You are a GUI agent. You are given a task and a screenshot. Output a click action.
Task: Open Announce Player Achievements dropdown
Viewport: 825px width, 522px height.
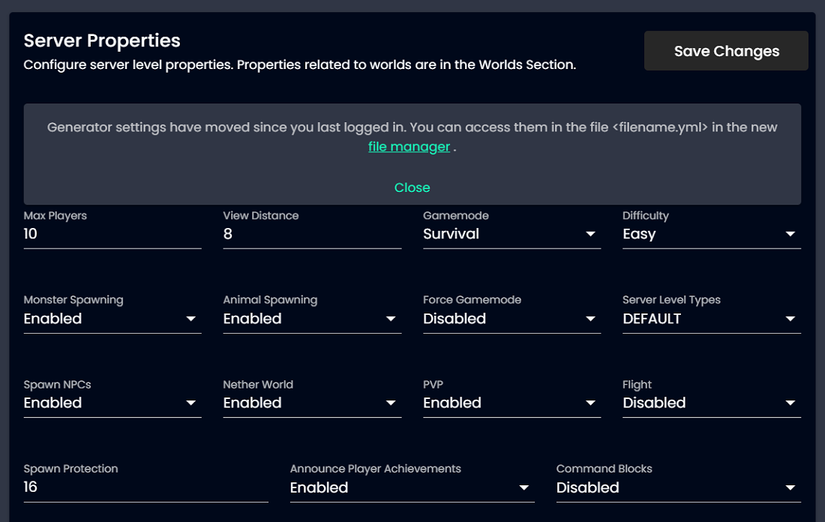tap(412, 488)
